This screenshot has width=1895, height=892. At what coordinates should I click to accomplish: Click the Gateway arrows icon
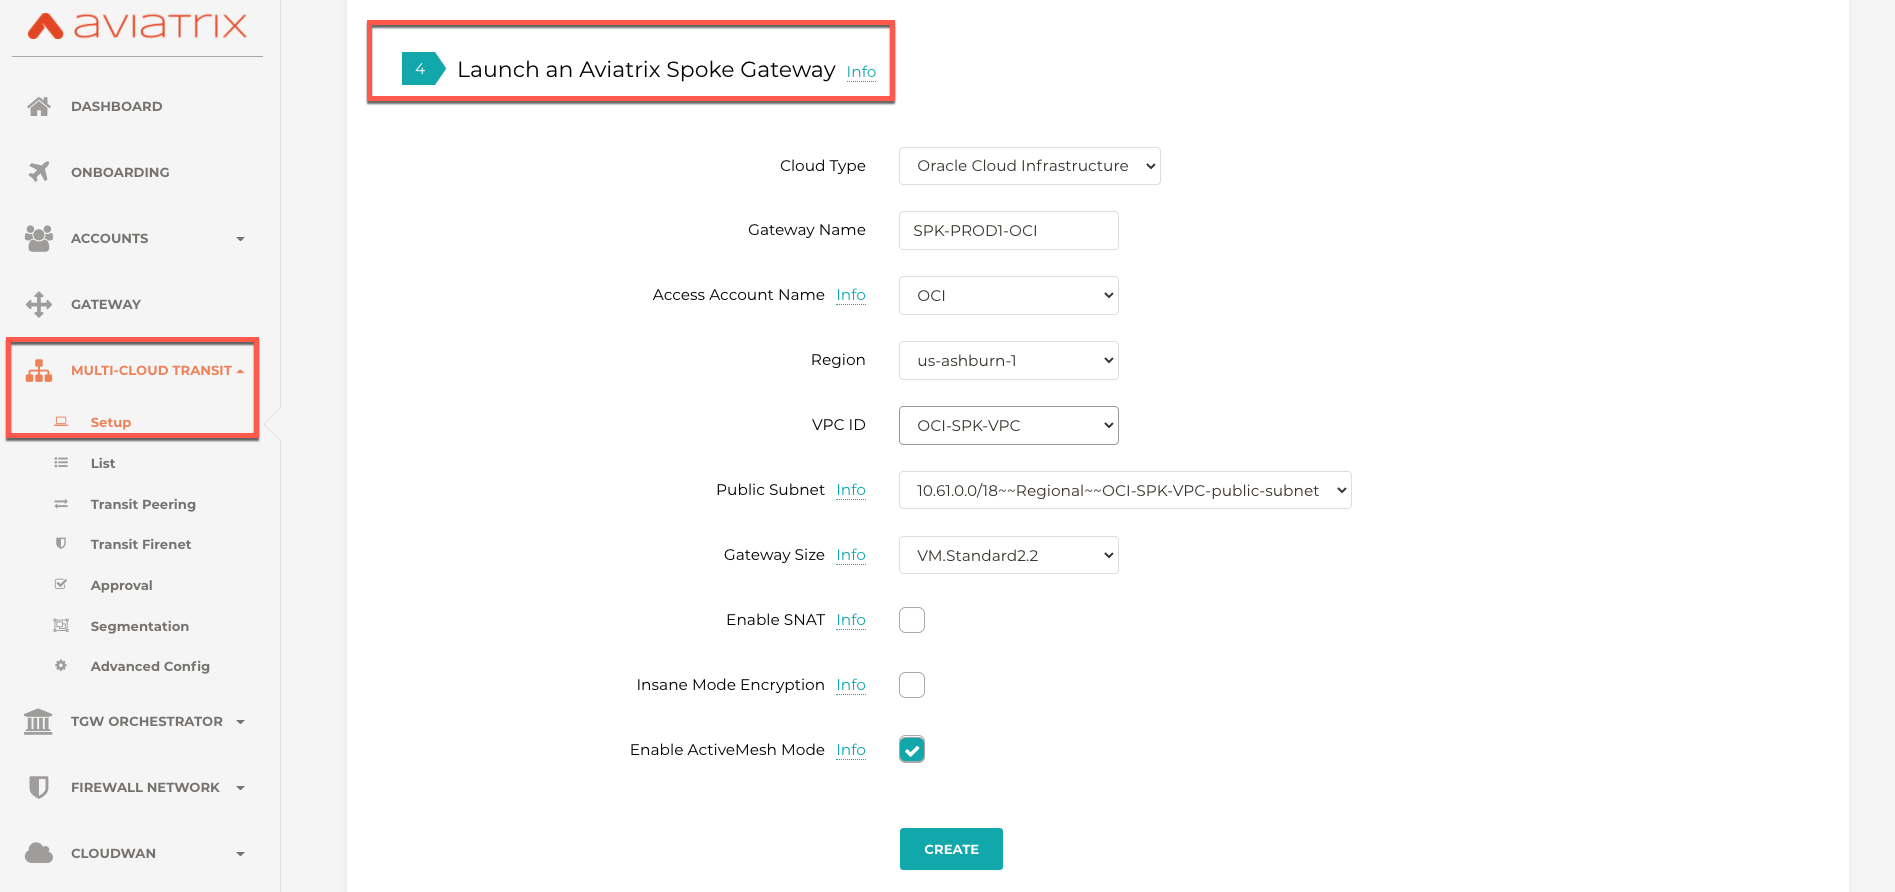tap(39, 304)
